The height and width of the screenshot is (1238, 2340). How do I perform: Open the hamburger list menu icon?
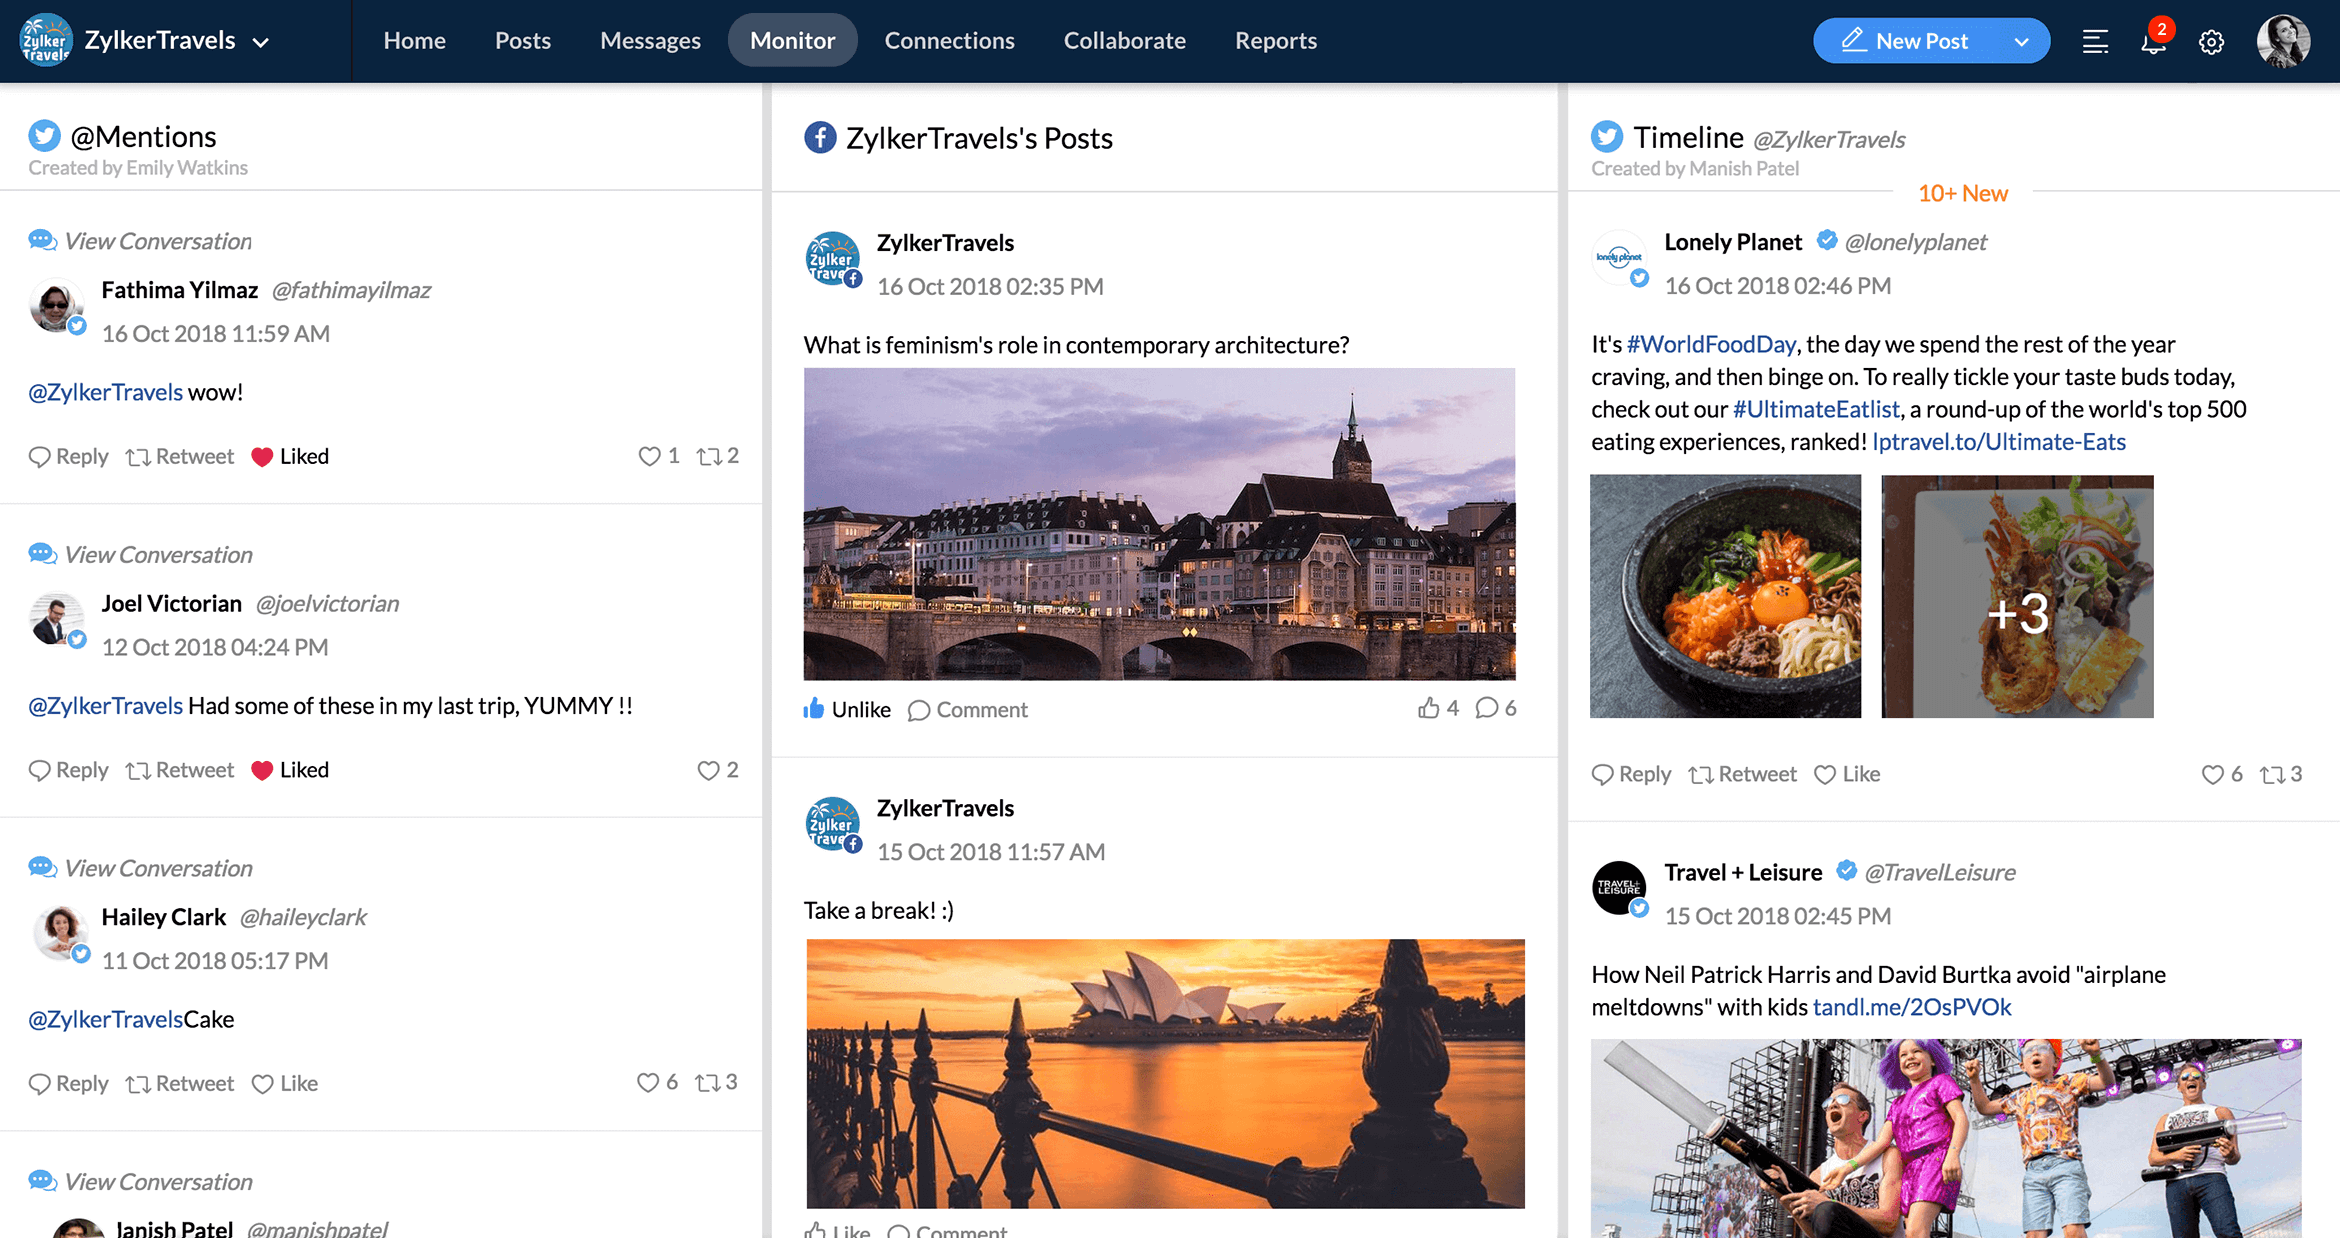pyautogui.click(x=2095, y=42)
